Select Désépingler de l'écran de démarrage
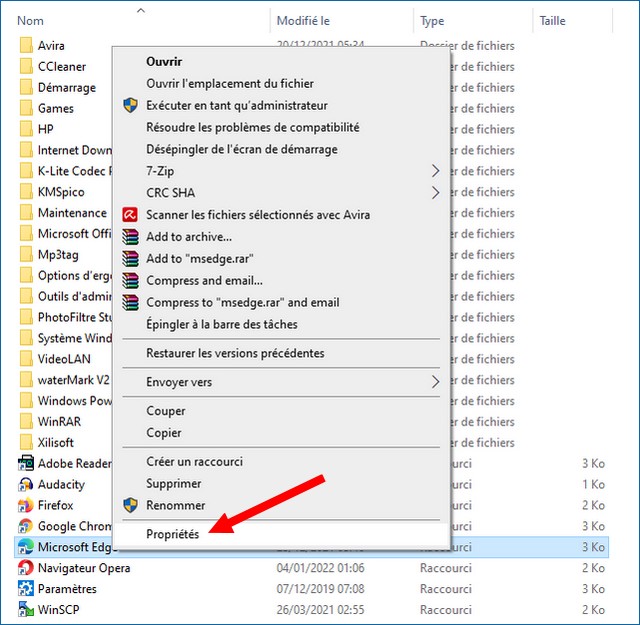This screenshot has width=640, height=625. point(242,149)
